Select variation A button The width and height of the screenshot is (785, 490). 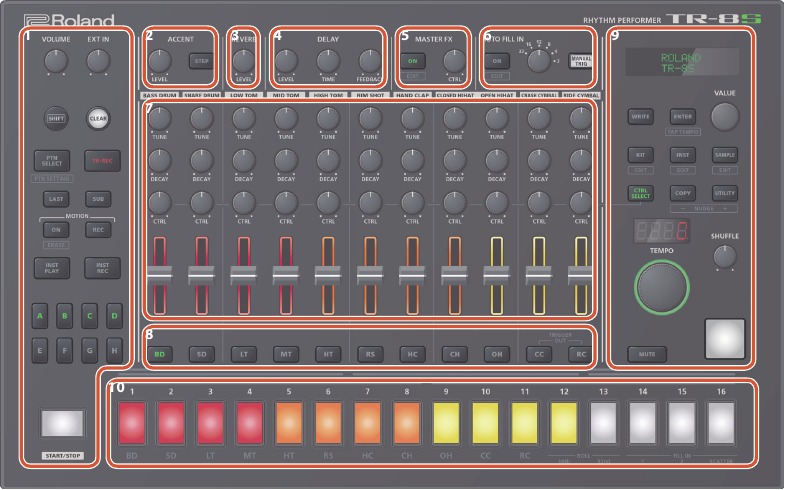tap(40, 316)
